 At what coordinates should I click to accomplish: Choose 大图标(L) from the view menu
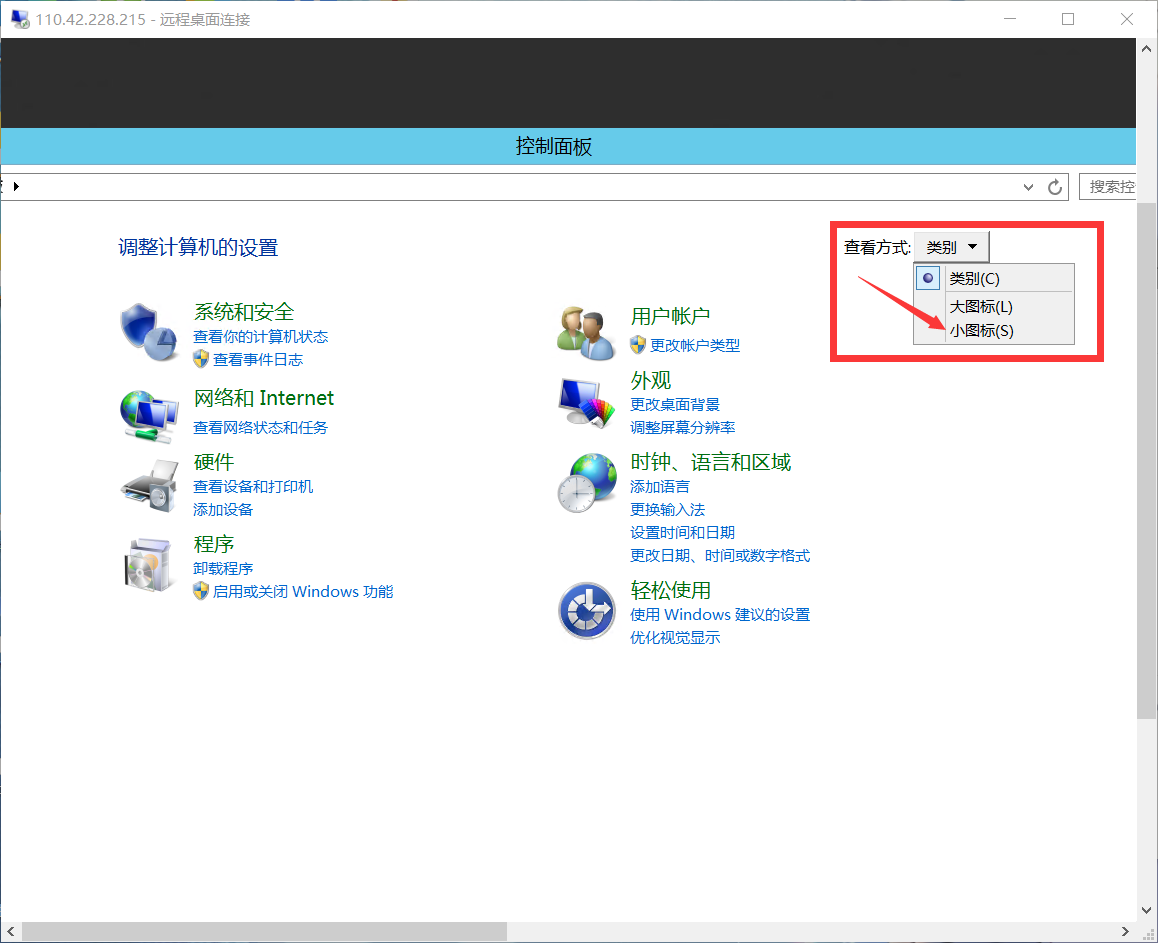point(980,306)
